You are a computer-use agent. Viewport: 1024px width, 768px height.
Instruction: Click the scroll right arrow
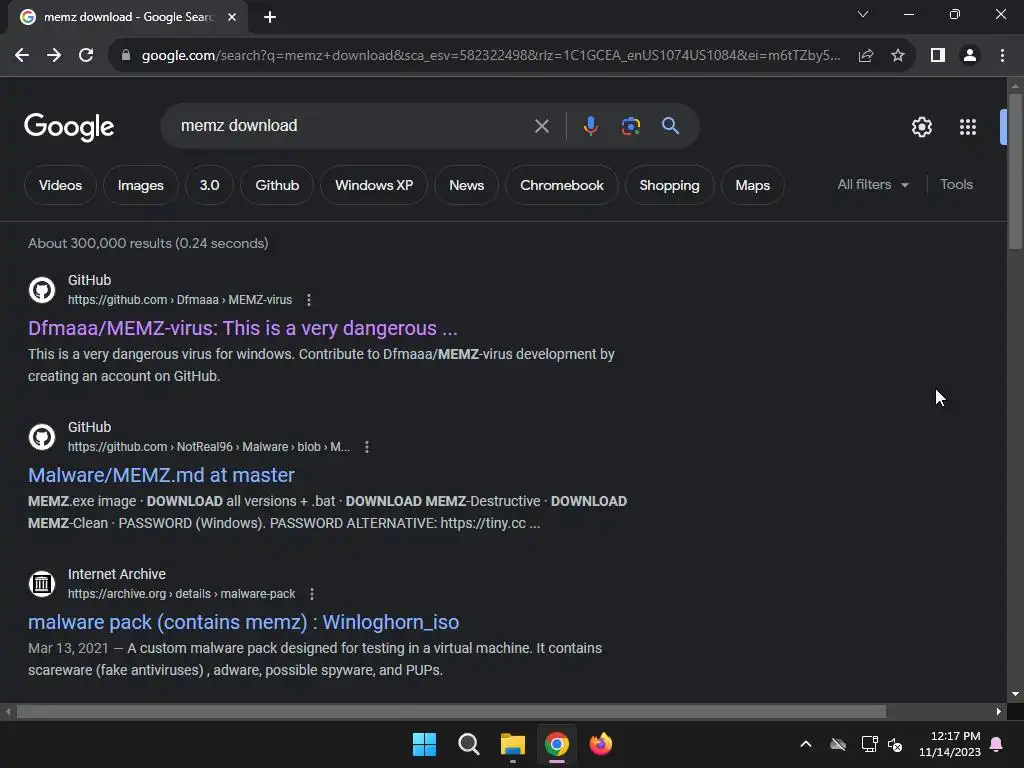(x=999, y=712)
